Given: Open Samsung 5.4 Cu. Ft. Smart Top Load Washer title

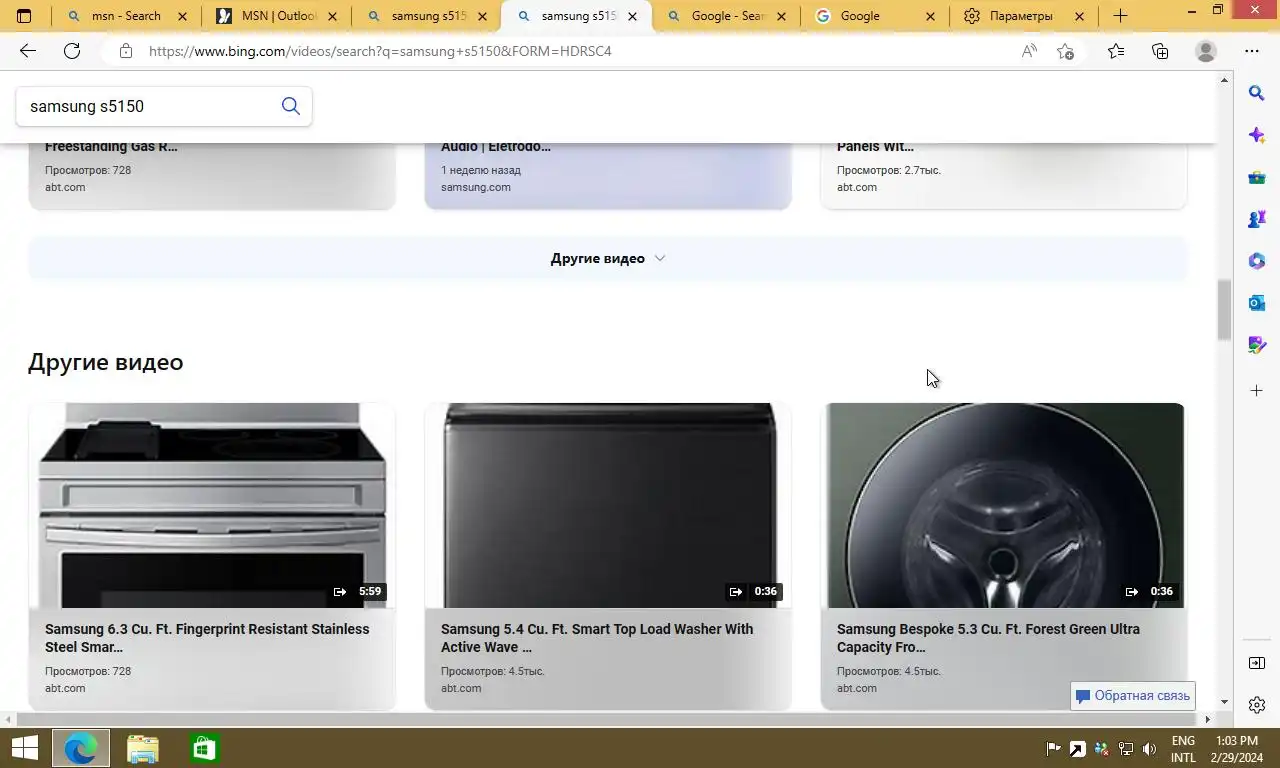Looking at the screenshot, I should (597, 638).
